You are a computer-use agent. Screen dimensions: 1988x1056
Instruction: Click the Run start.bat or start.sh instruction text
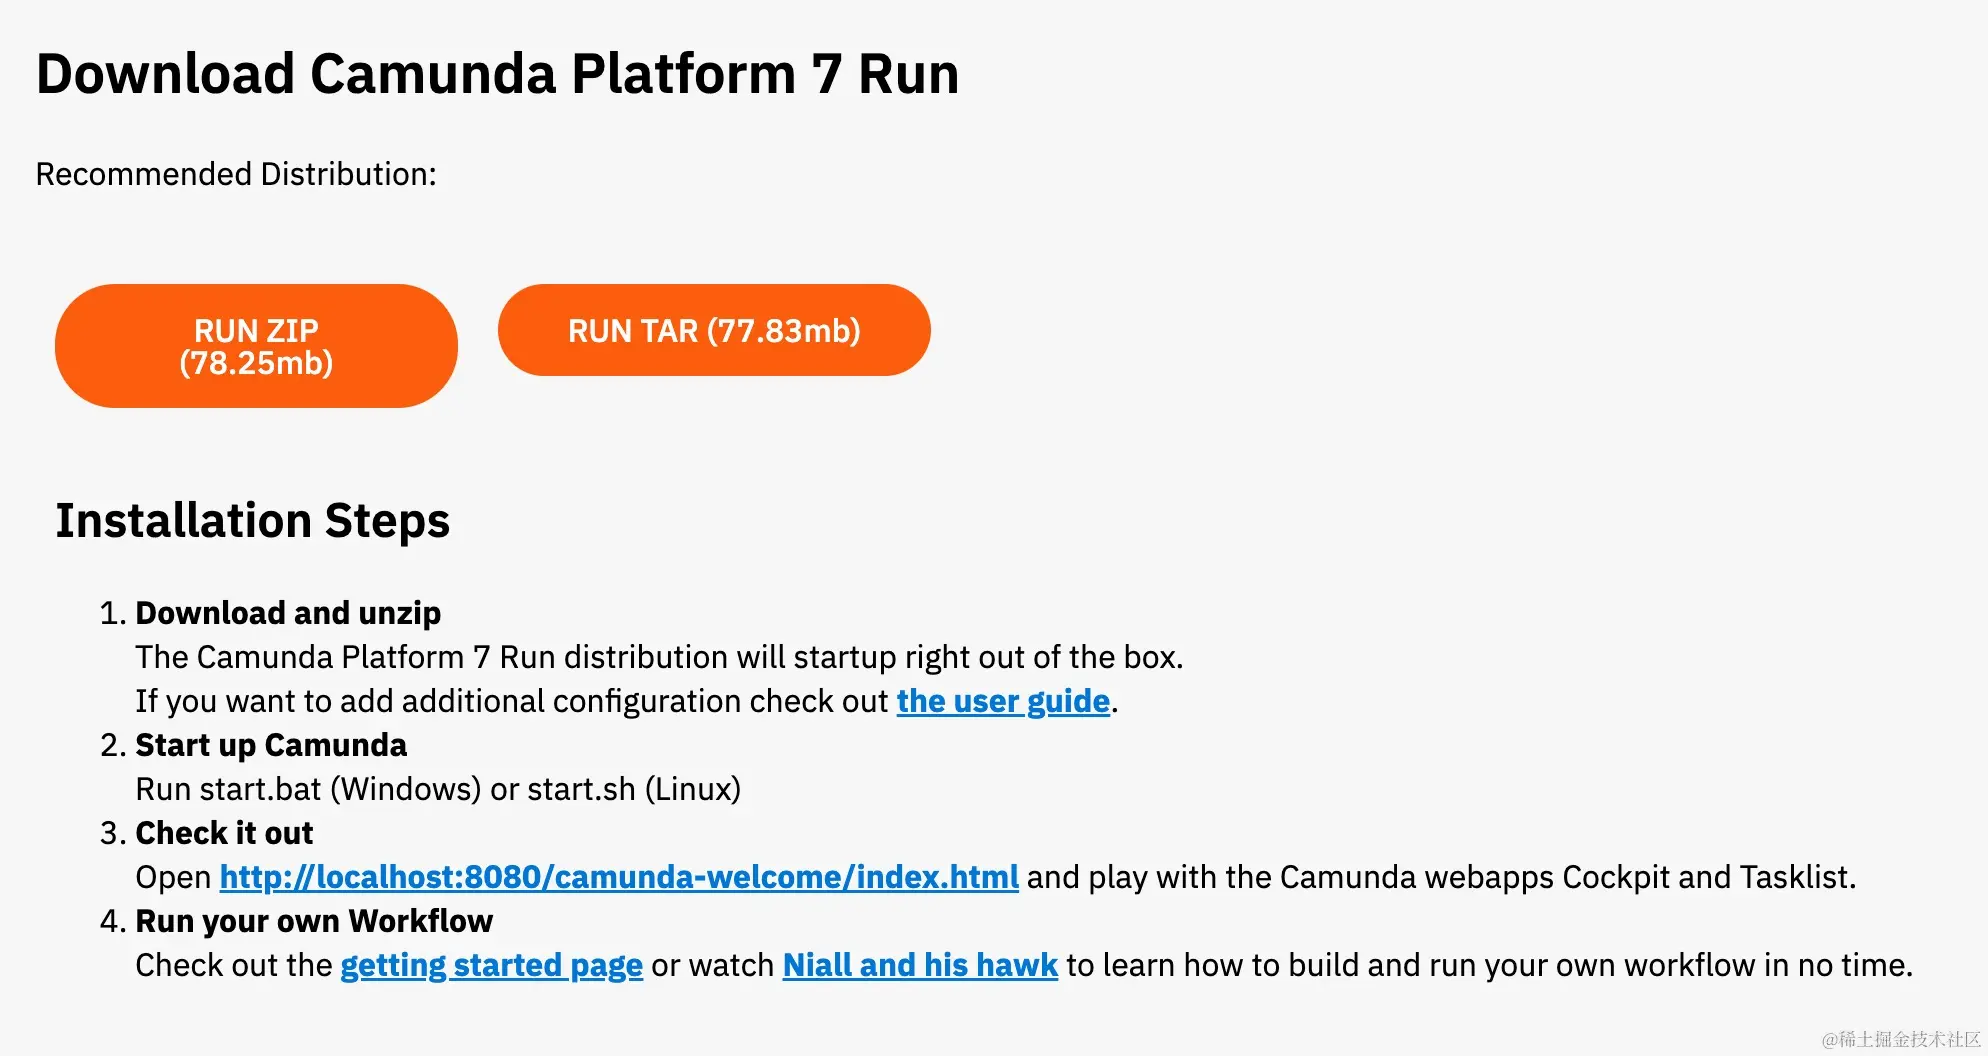coord(438,789)
